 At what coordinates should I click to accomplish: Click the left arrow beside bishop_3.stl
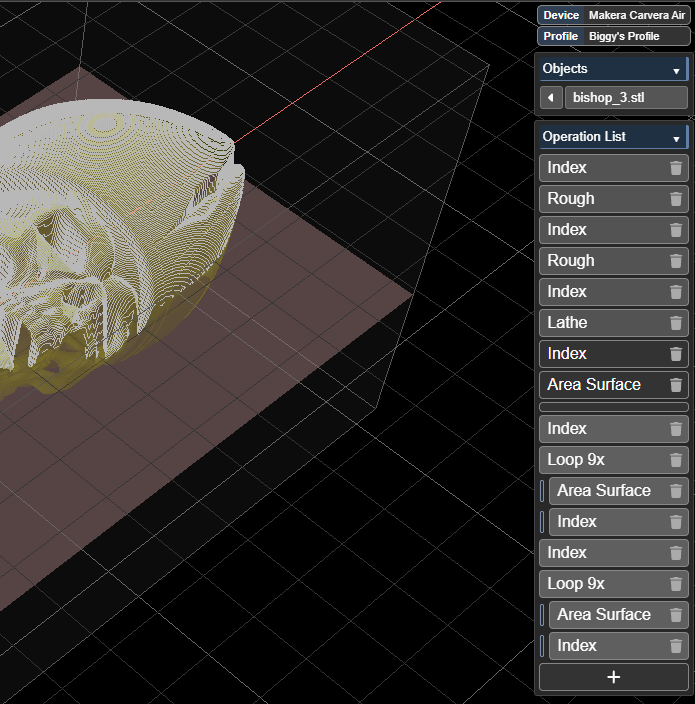point(551,98)
